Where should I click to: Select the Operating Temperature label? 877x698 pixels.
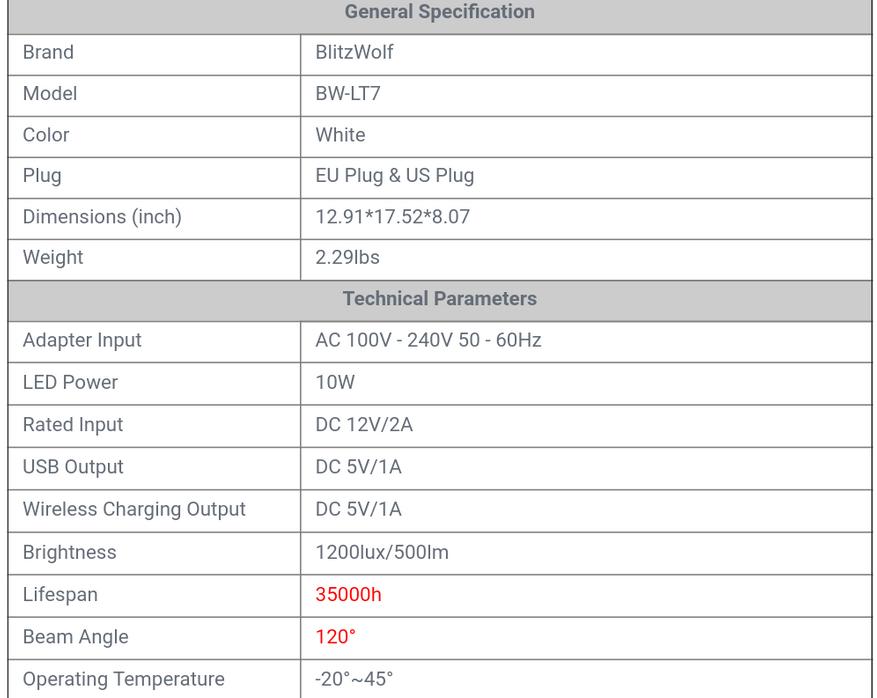tap(124, 680)
